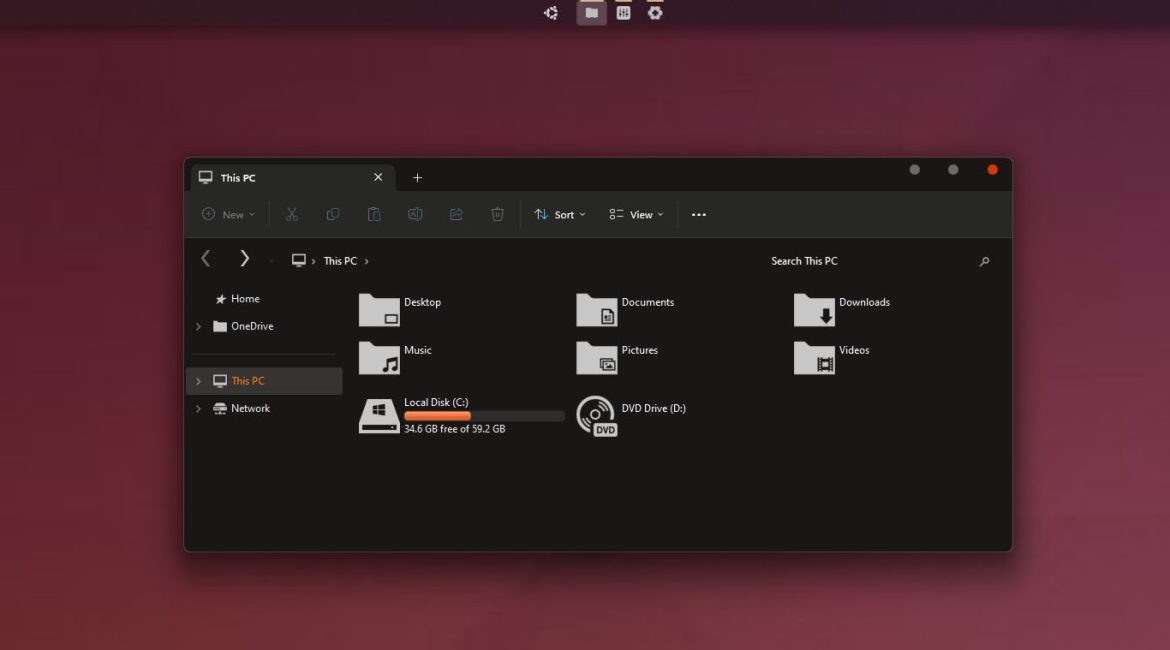Open the settings gear in top dock
The width and height of the screenshot is (1170, 650).
(655, 13)
